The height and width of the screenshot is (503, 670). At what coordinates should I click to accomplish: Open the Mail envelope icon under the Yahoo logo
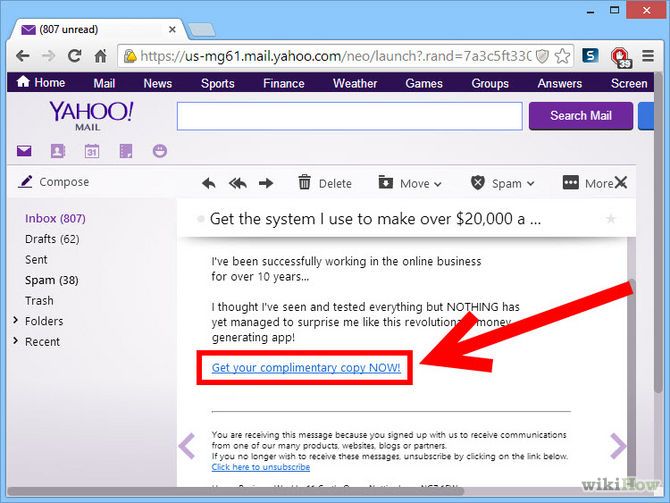point(24,151)
